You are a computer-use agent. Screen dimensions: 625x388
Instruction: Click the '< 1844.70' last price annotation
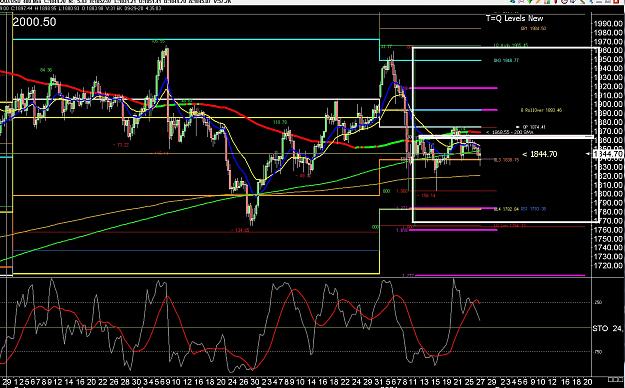click(x=540, y=154)
